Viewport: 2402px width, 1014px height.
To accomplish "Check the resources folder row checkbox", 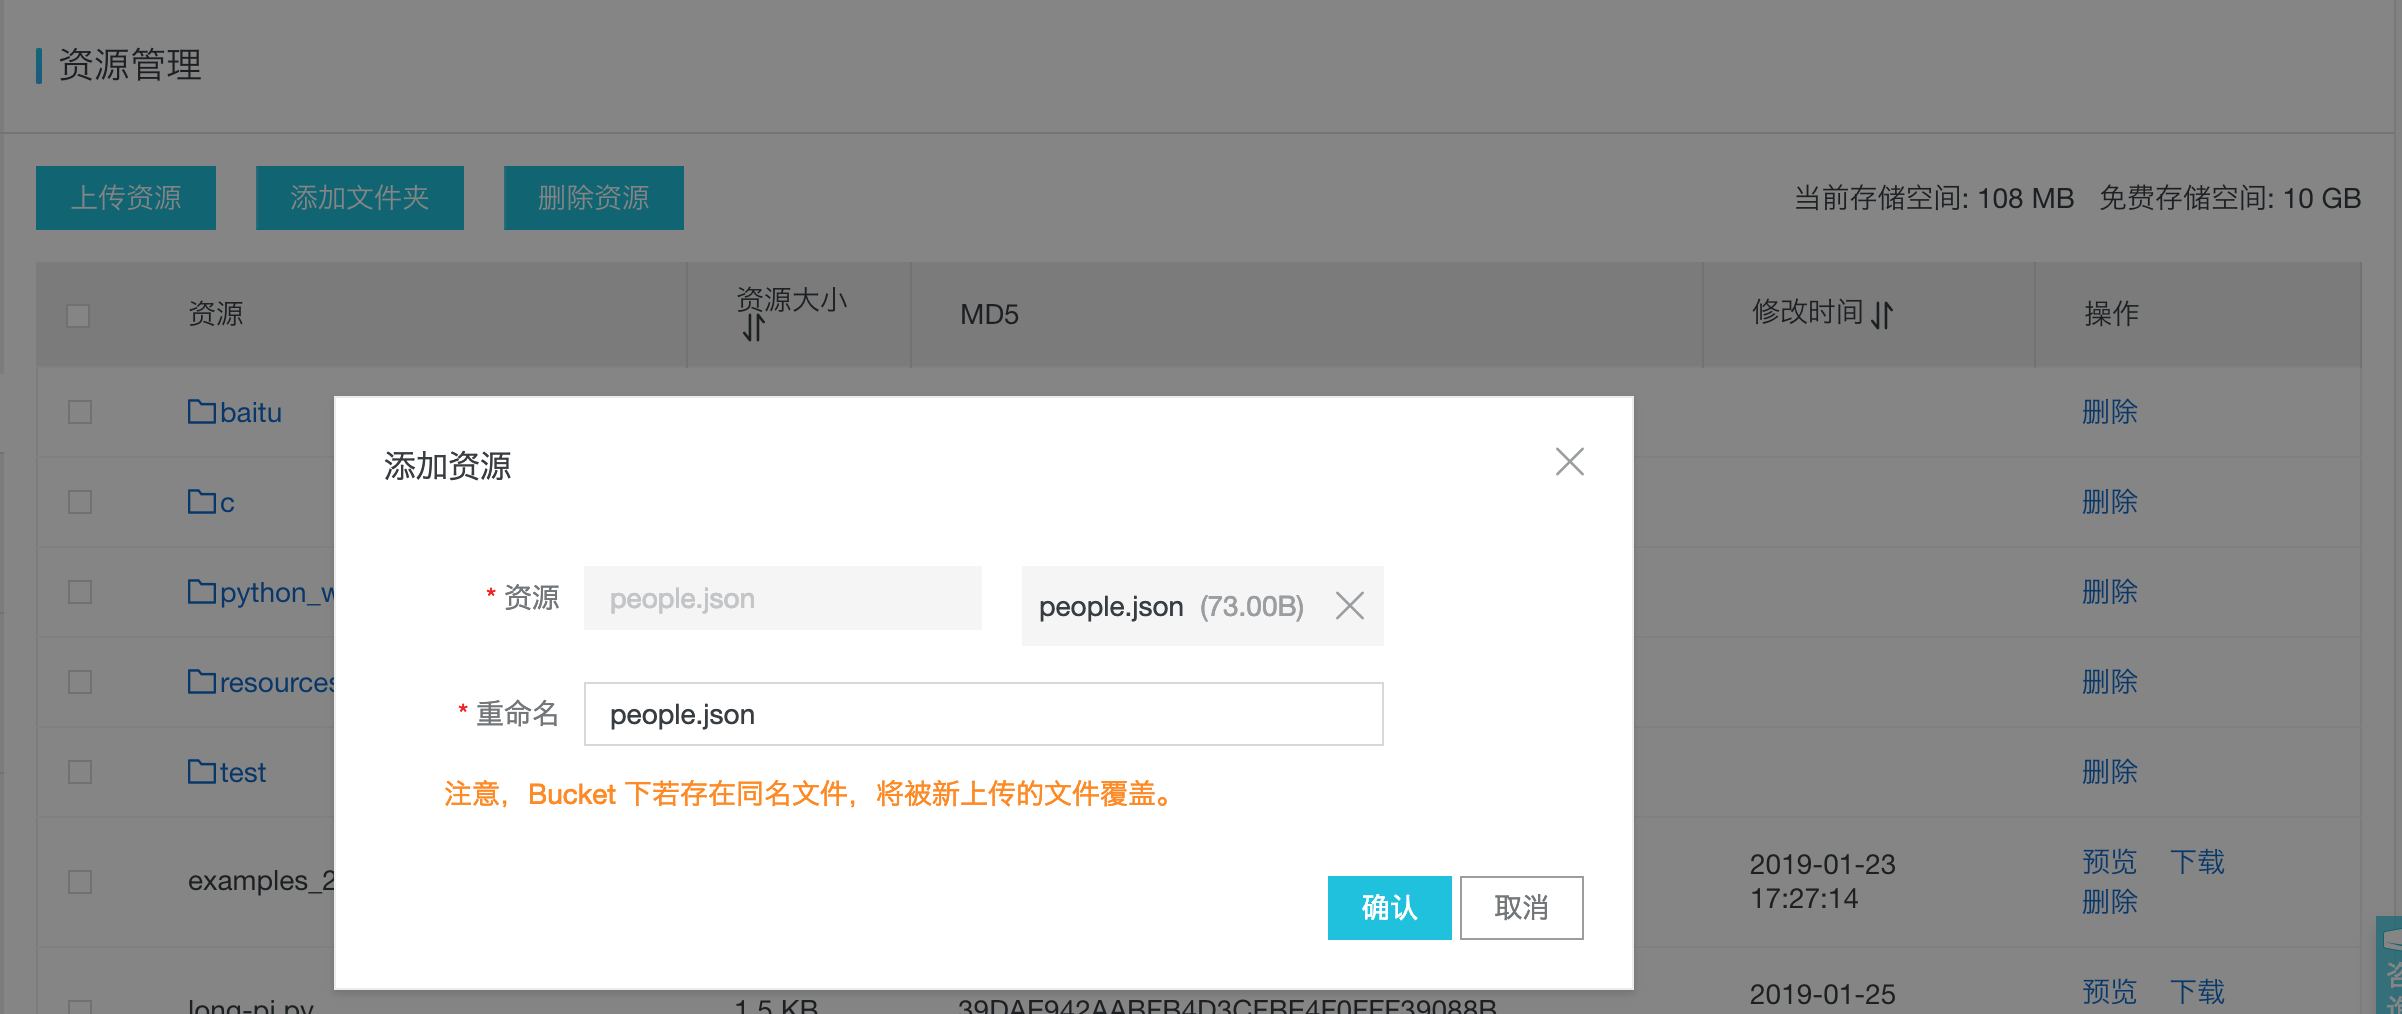I will pyautogui.click(x=80, y=682).
